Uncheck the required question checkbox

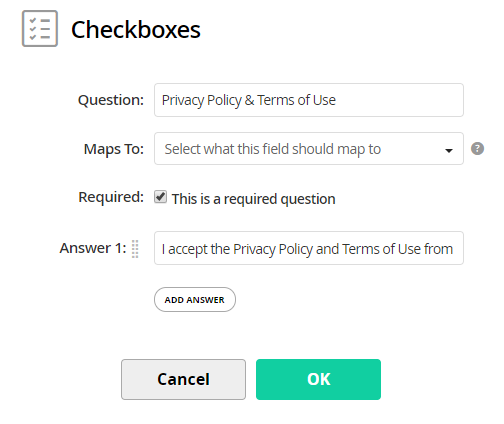(160, 197)
